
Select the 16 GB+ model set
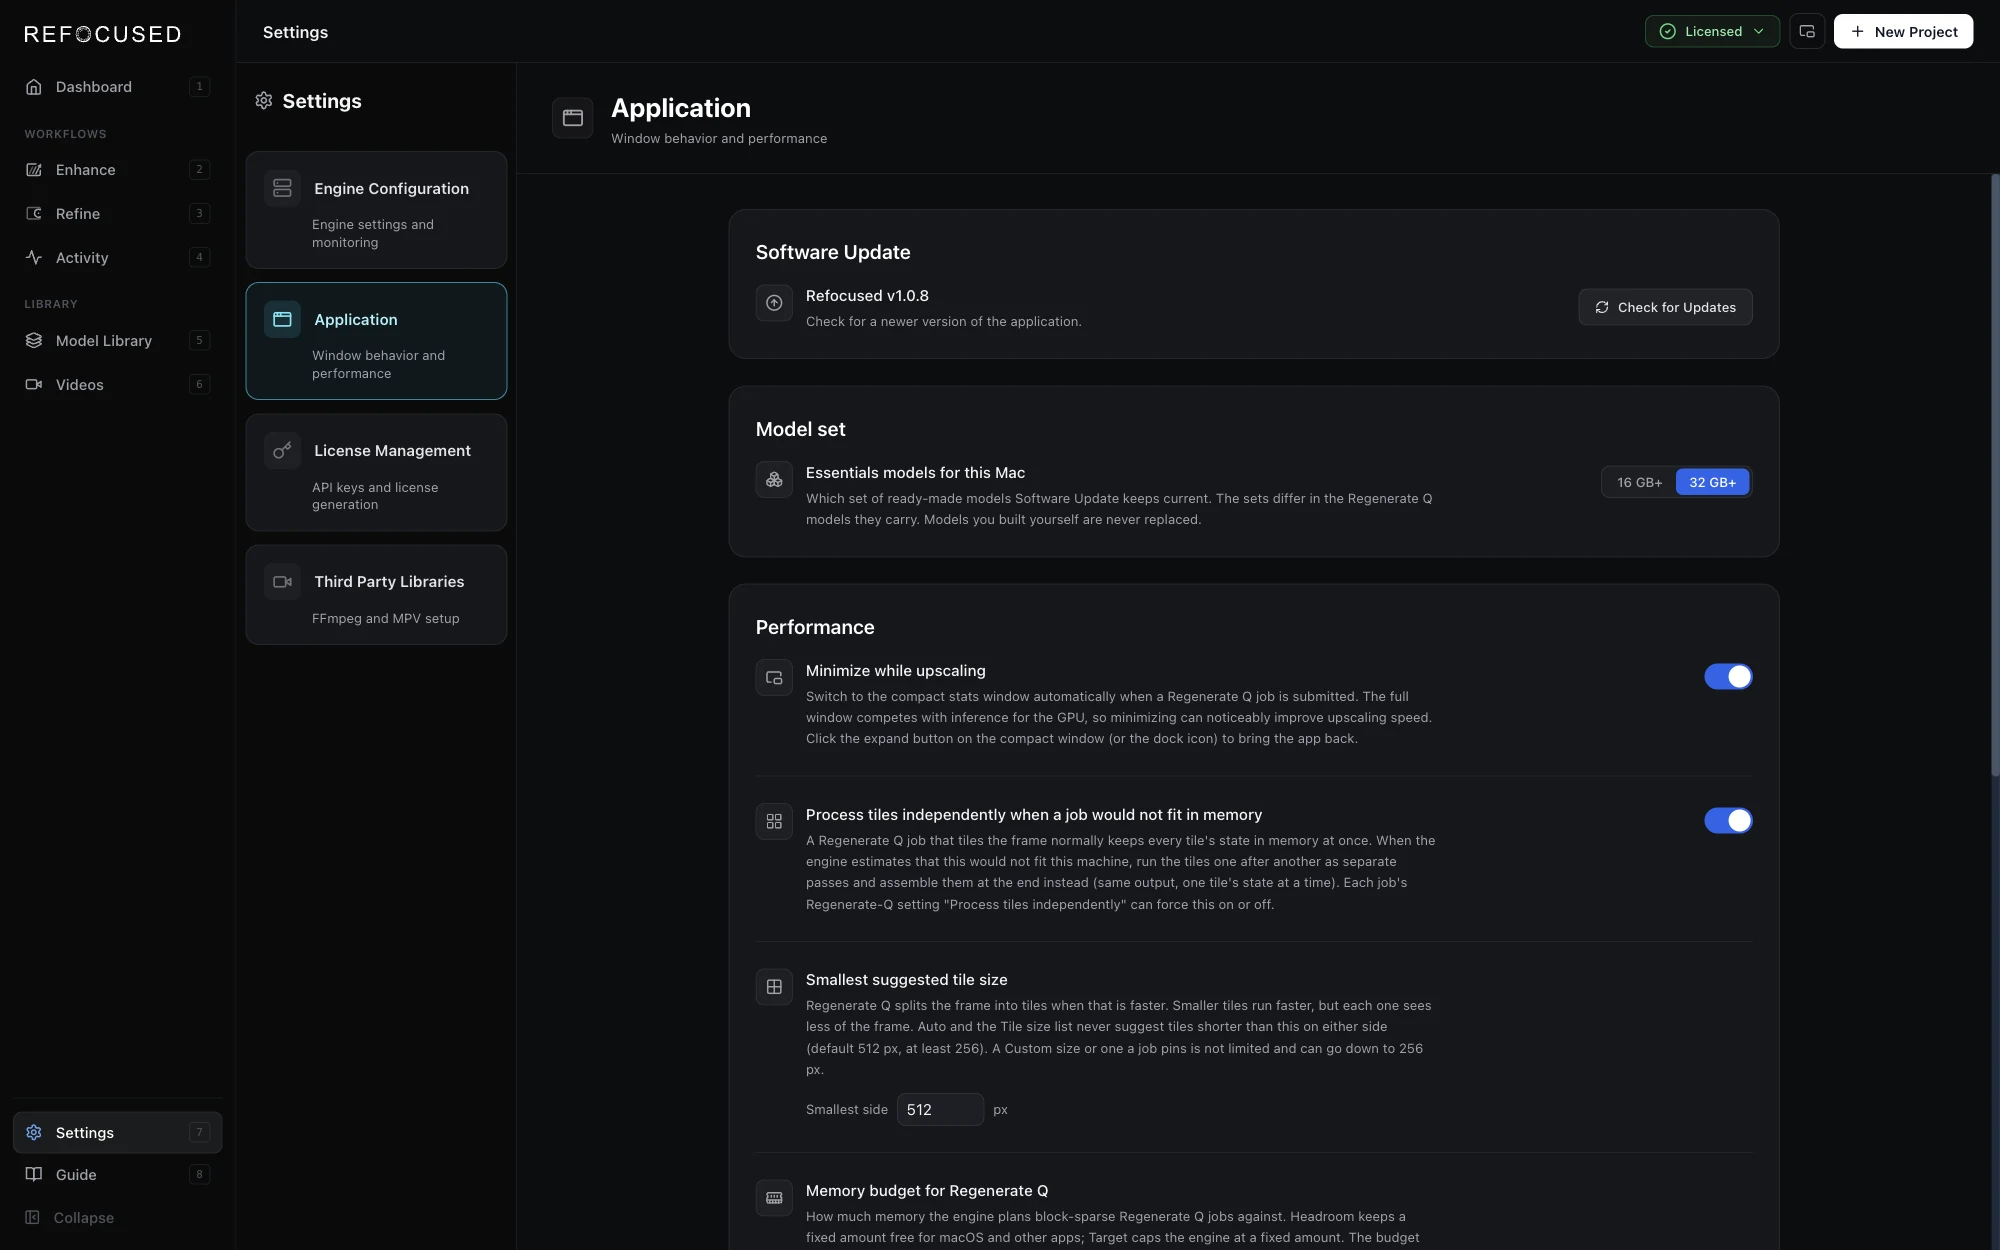pos(1639,482)
